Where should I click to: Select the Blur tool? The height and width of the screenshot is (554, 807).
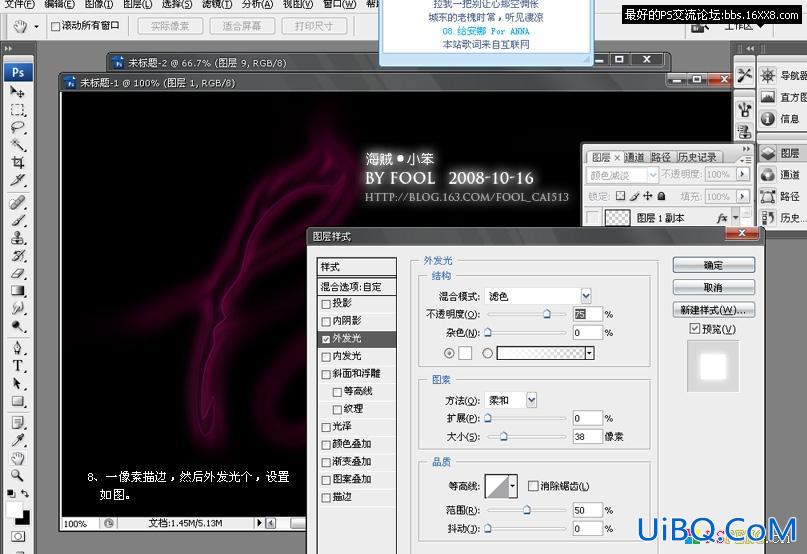click(x=17, y=308)
